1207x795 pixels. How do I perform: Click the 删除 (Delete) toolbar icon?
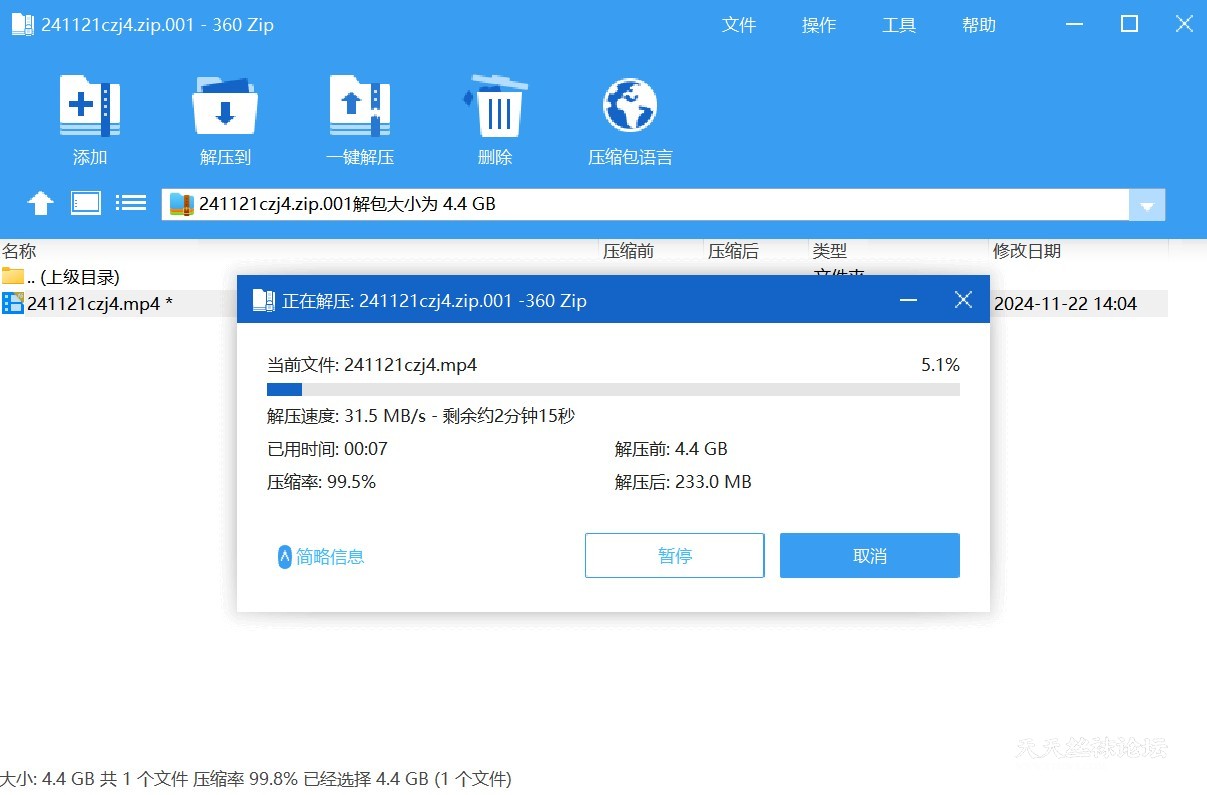(495, 117)
